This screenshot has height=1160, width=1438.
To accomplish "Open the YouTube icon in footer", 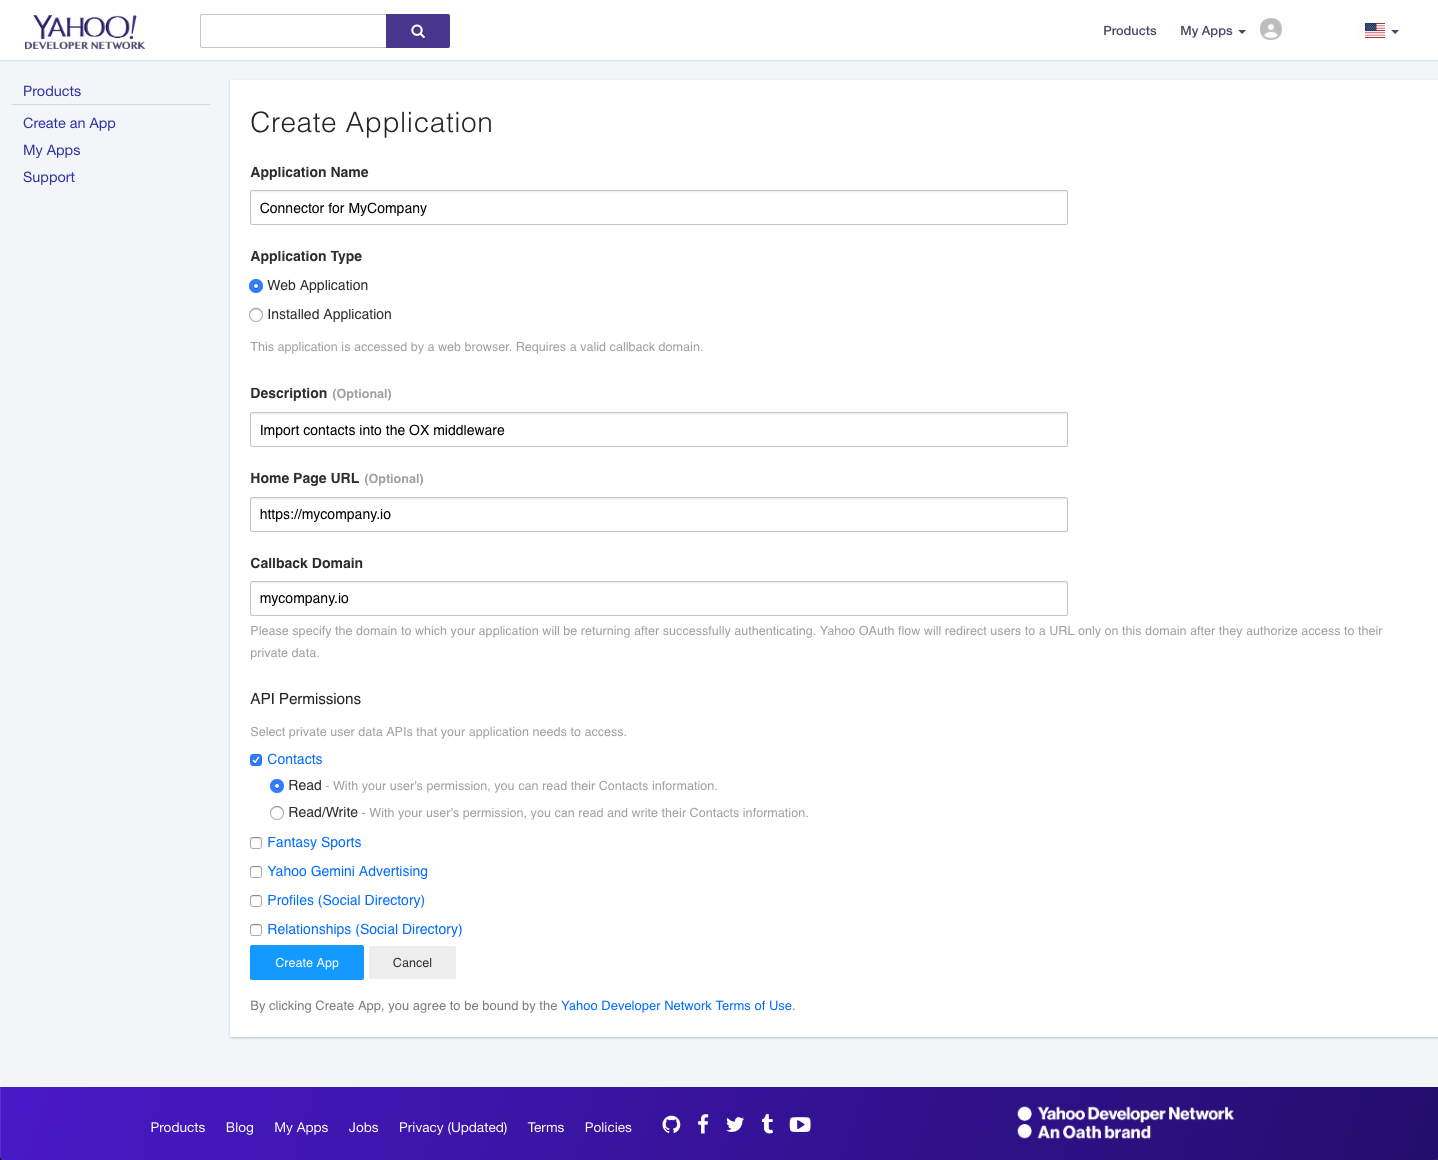I will (x=800, y=1125).
